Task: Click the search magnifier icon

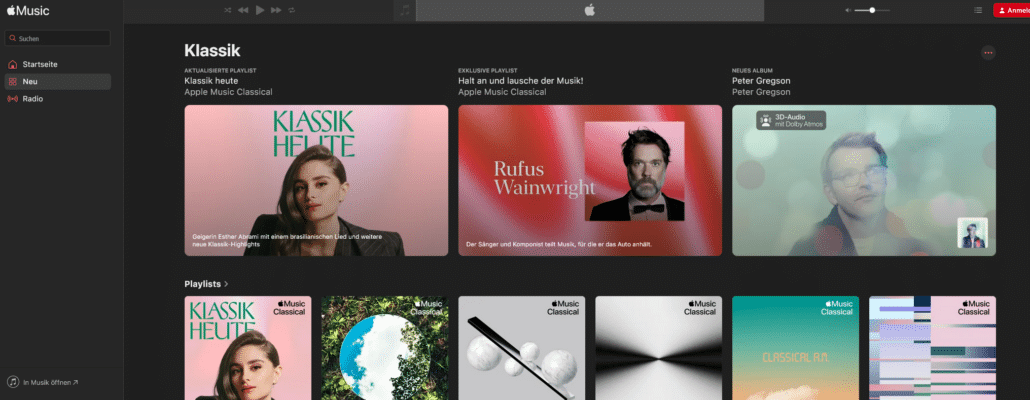Action: (x=12, y=39)
